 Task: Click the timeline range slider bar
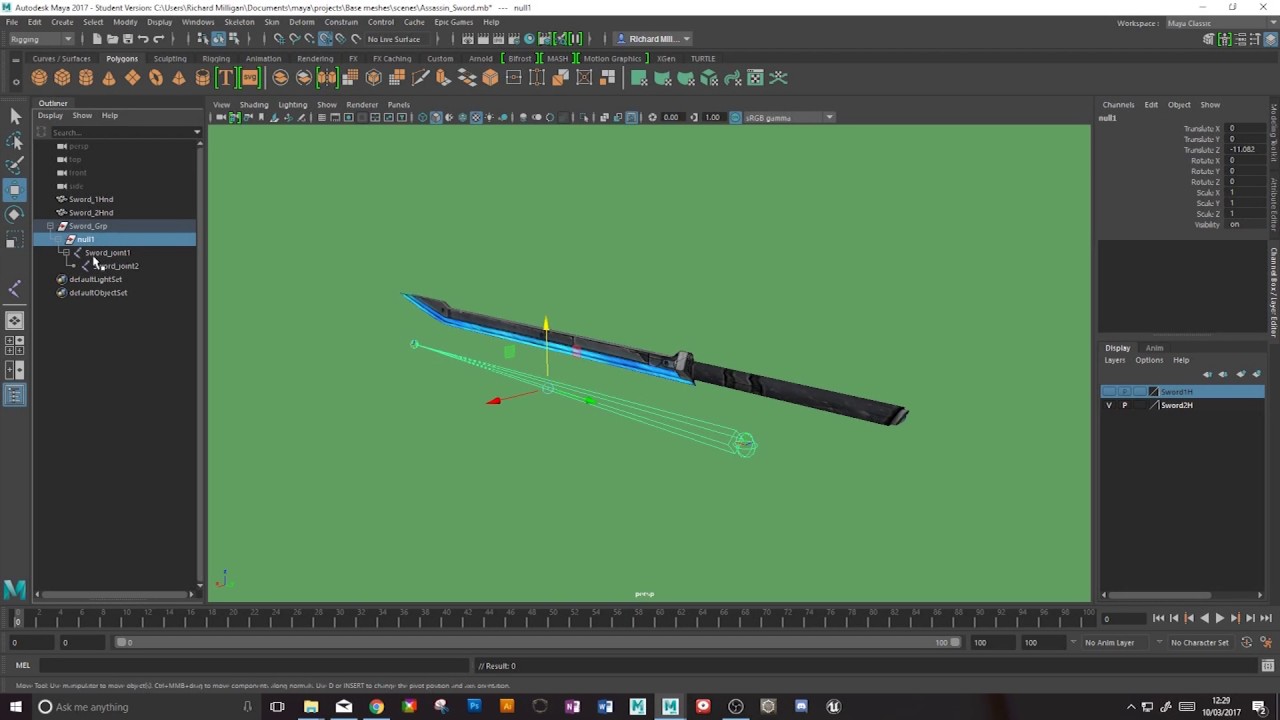[x=540, y=643]
